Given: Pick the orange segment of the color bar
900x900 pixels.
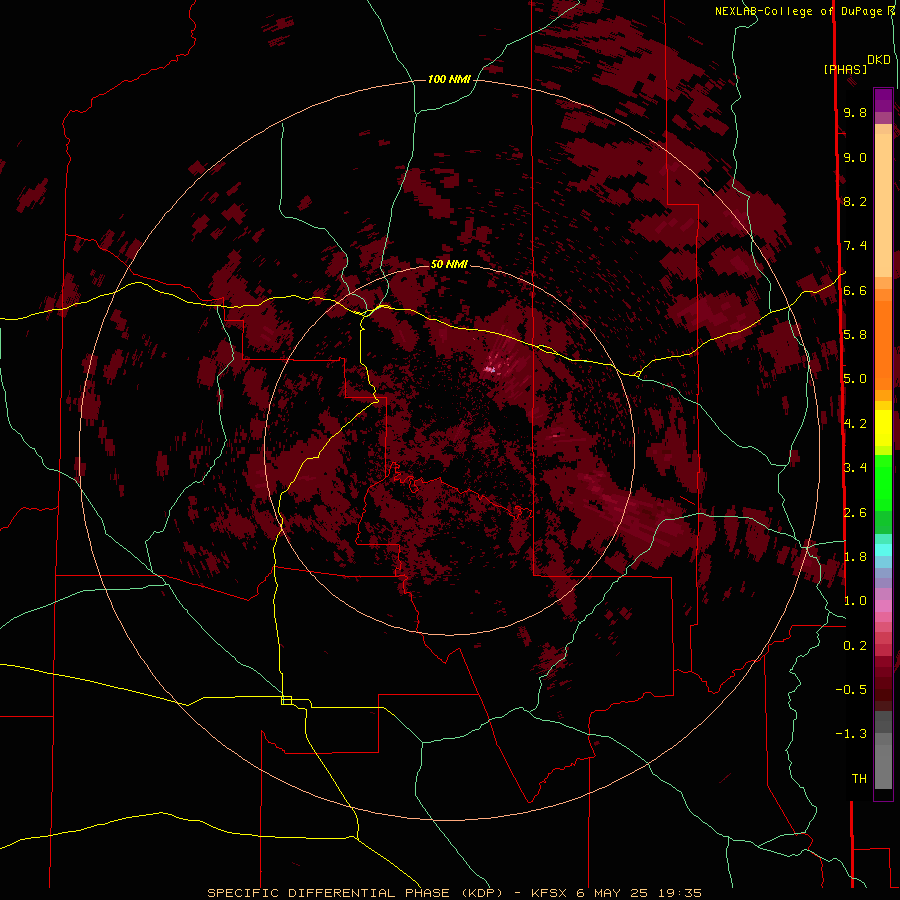Looking at the screenshot, I should coord(883,344).
